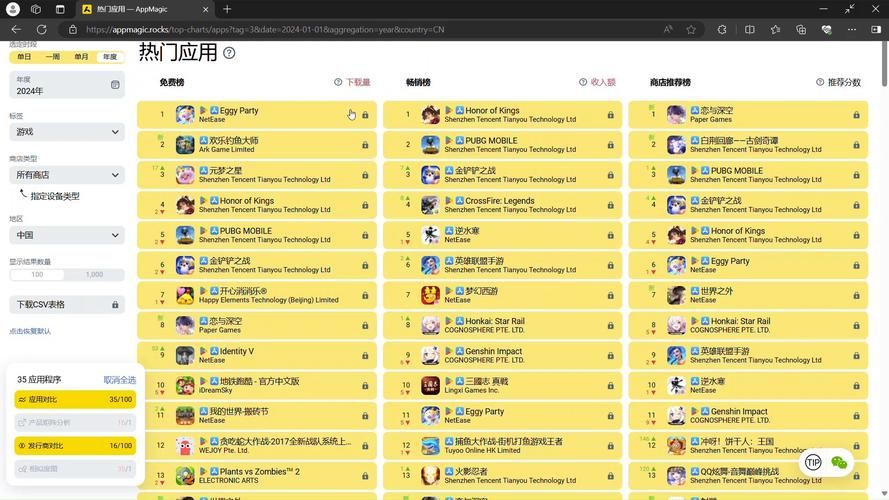Open Eggy Party app icon in free chart
This screenshot has width=889, height=500.
click(x=185, y=115)
